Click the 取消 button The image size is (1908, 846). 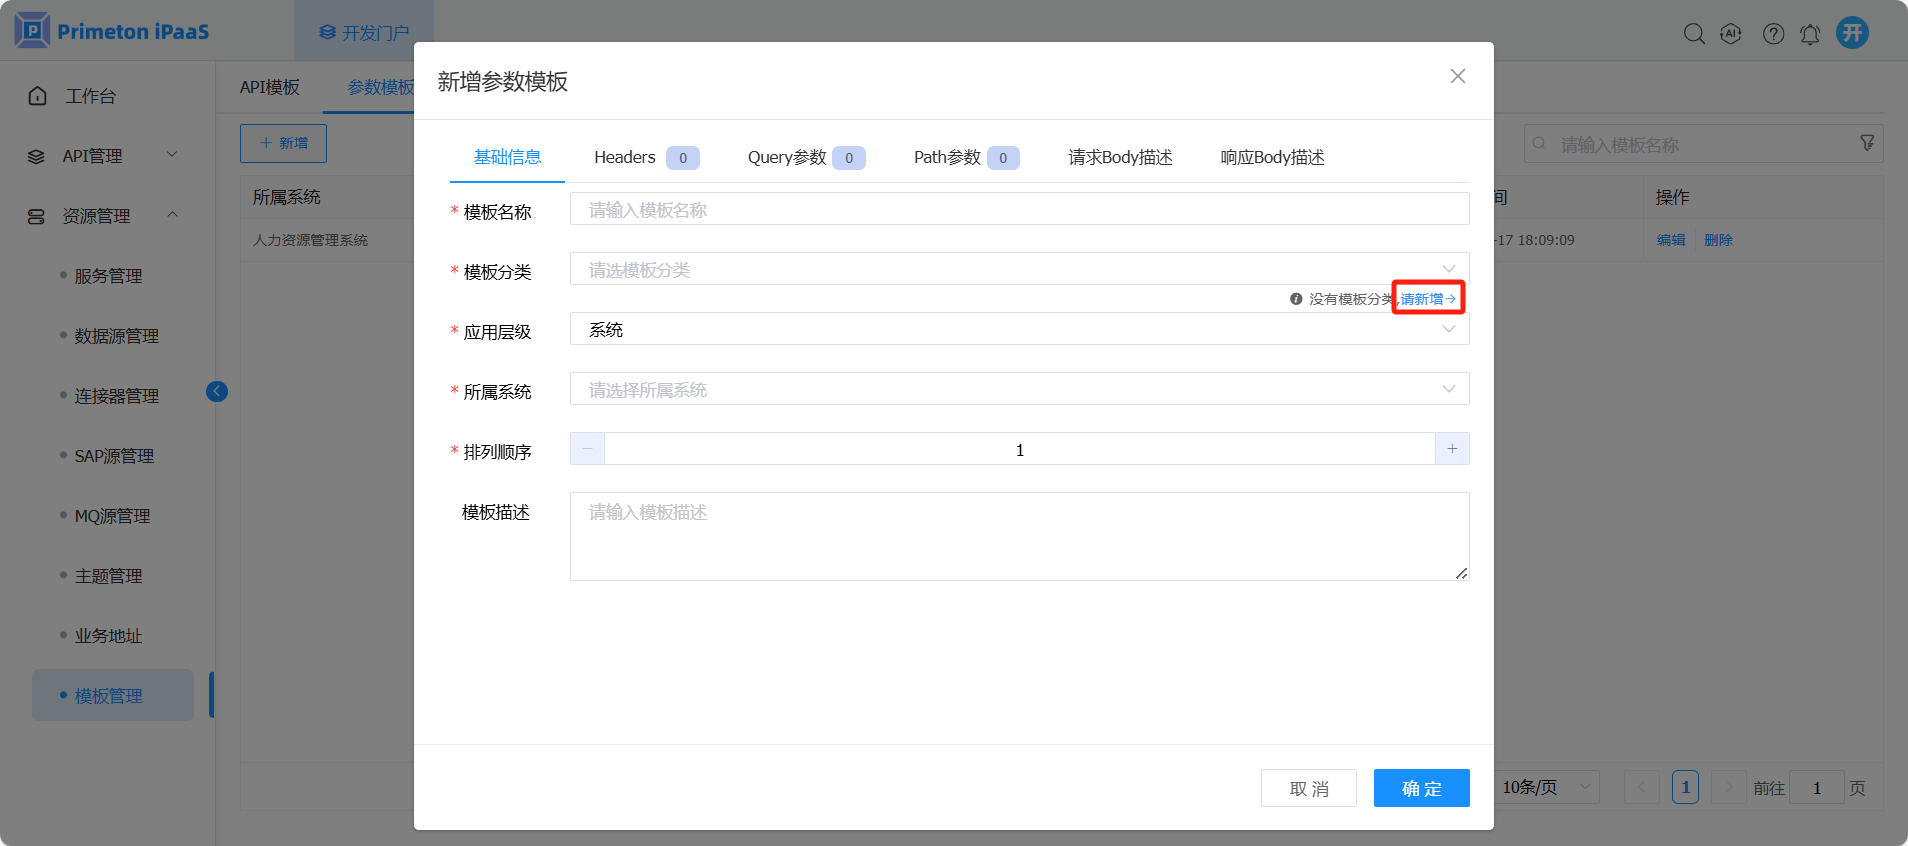coord(1308,788)
